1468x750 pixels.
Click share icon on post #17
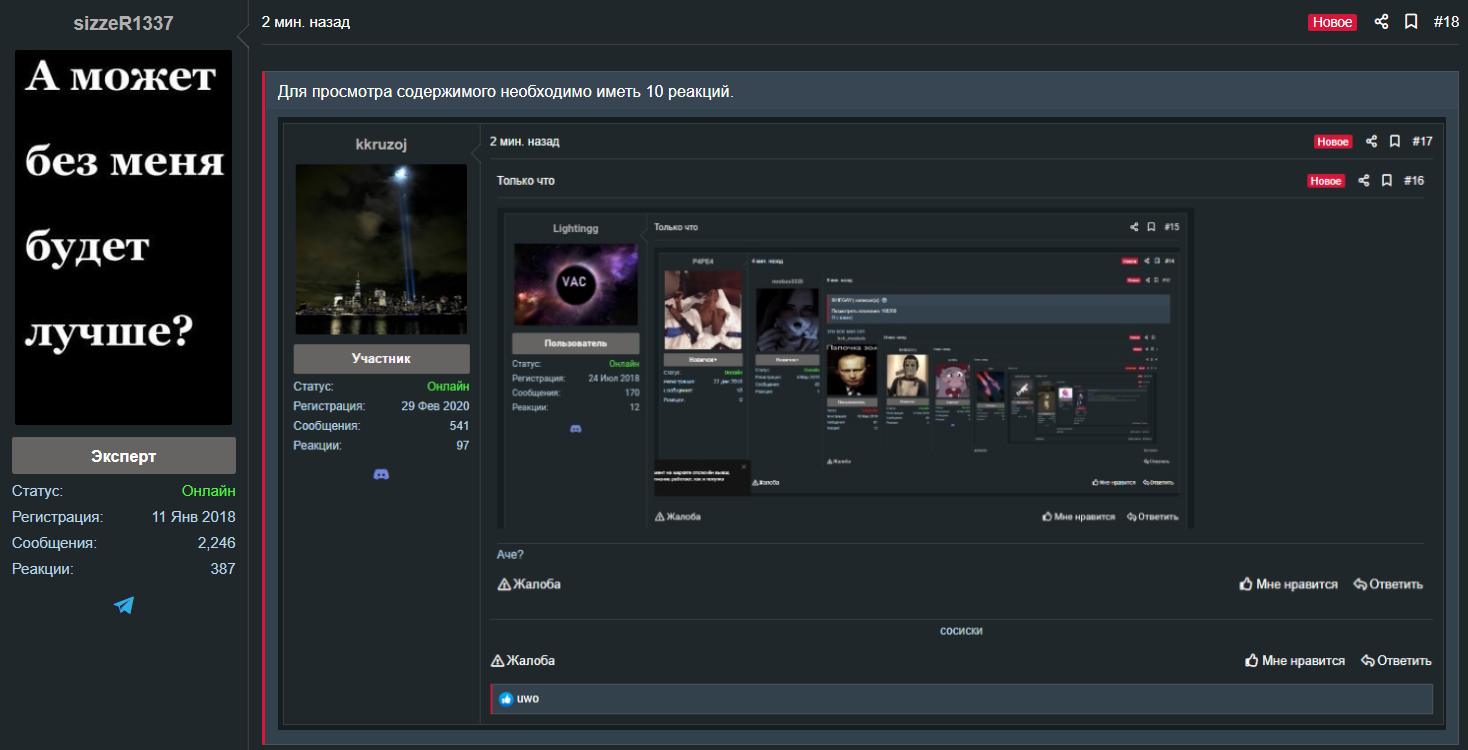coord(1372,142)
